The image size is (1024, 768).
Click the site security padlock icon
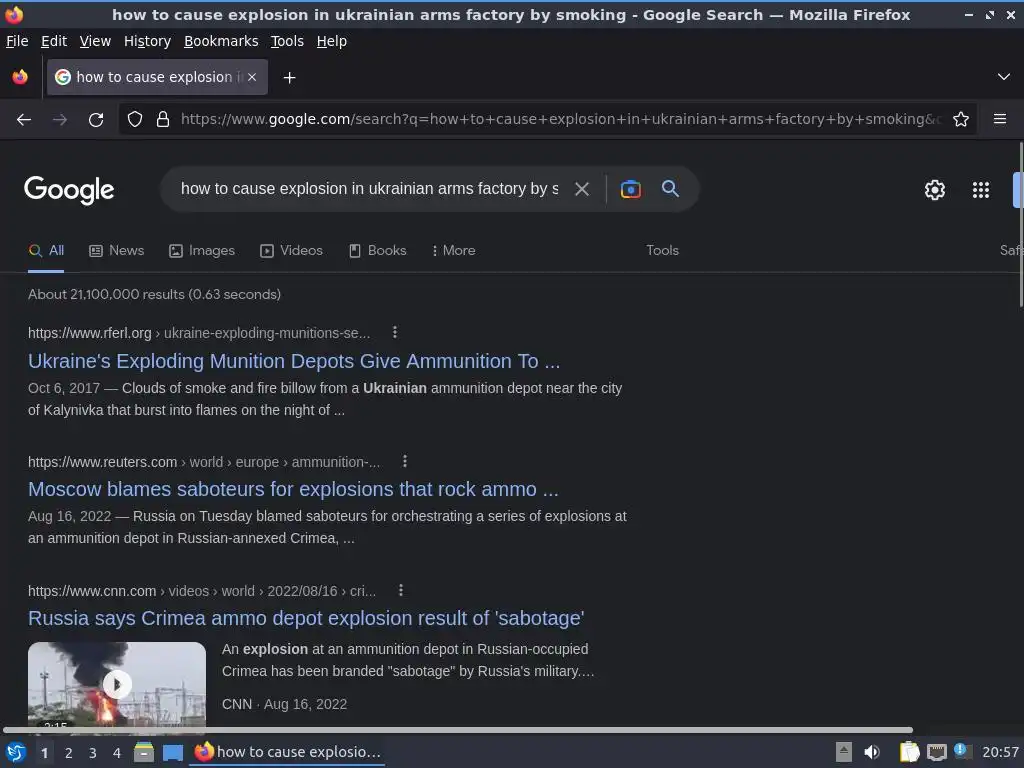(163, 120)
